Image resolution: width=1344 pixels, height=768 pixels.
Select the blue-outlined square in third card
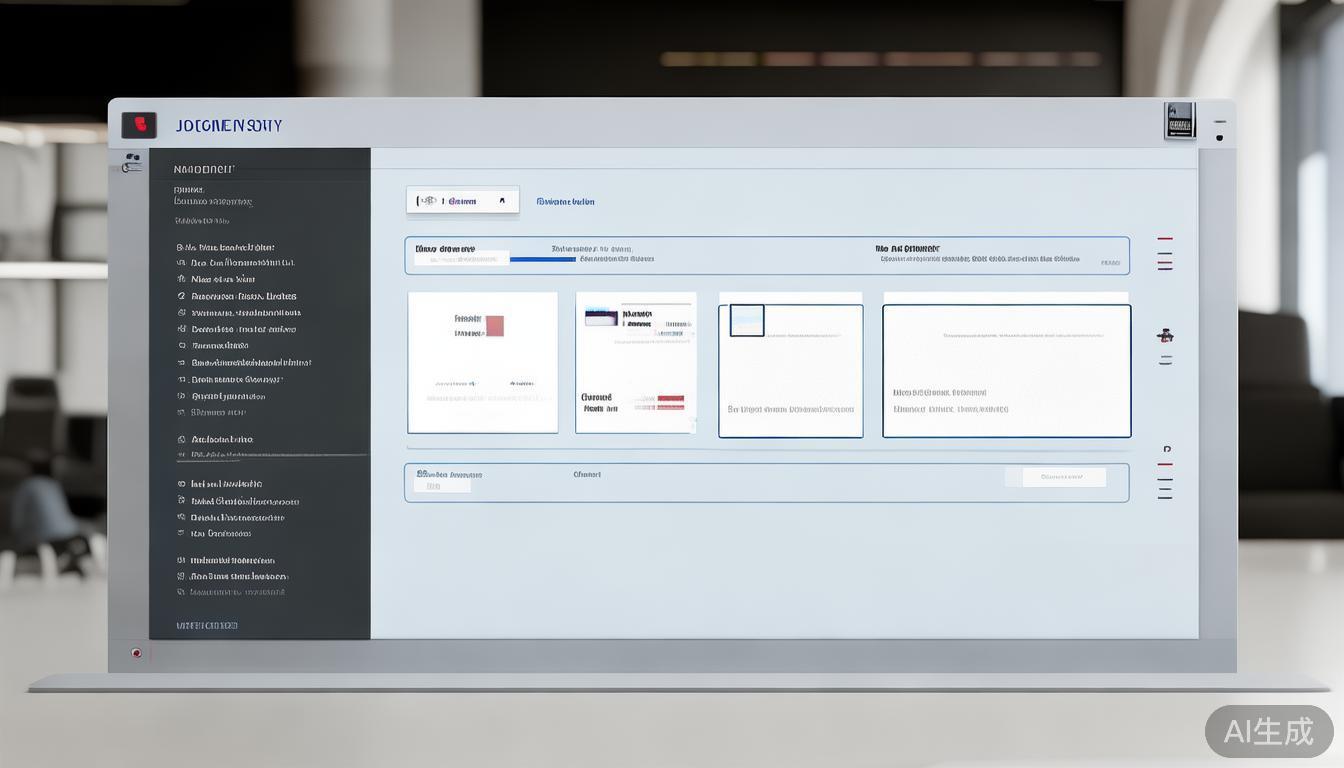click(747, 321)
